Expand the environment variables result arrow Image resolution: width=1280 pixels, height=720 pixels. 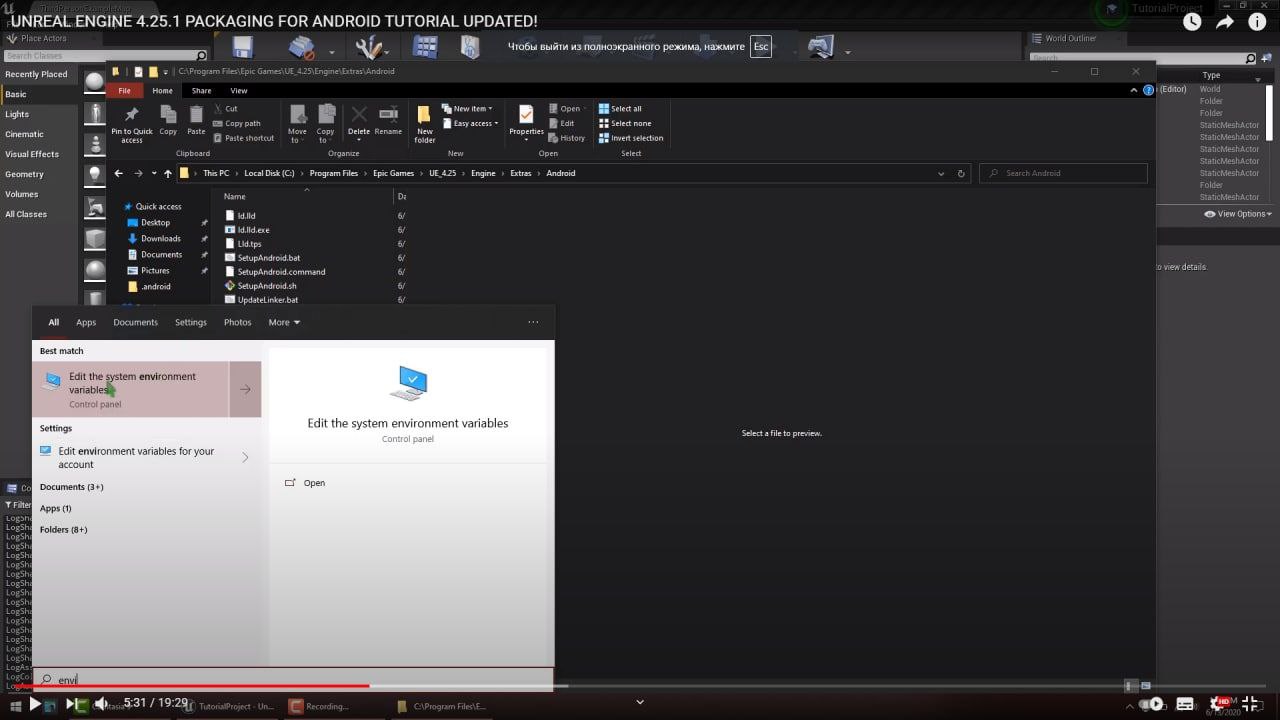[x=245, y=389]
